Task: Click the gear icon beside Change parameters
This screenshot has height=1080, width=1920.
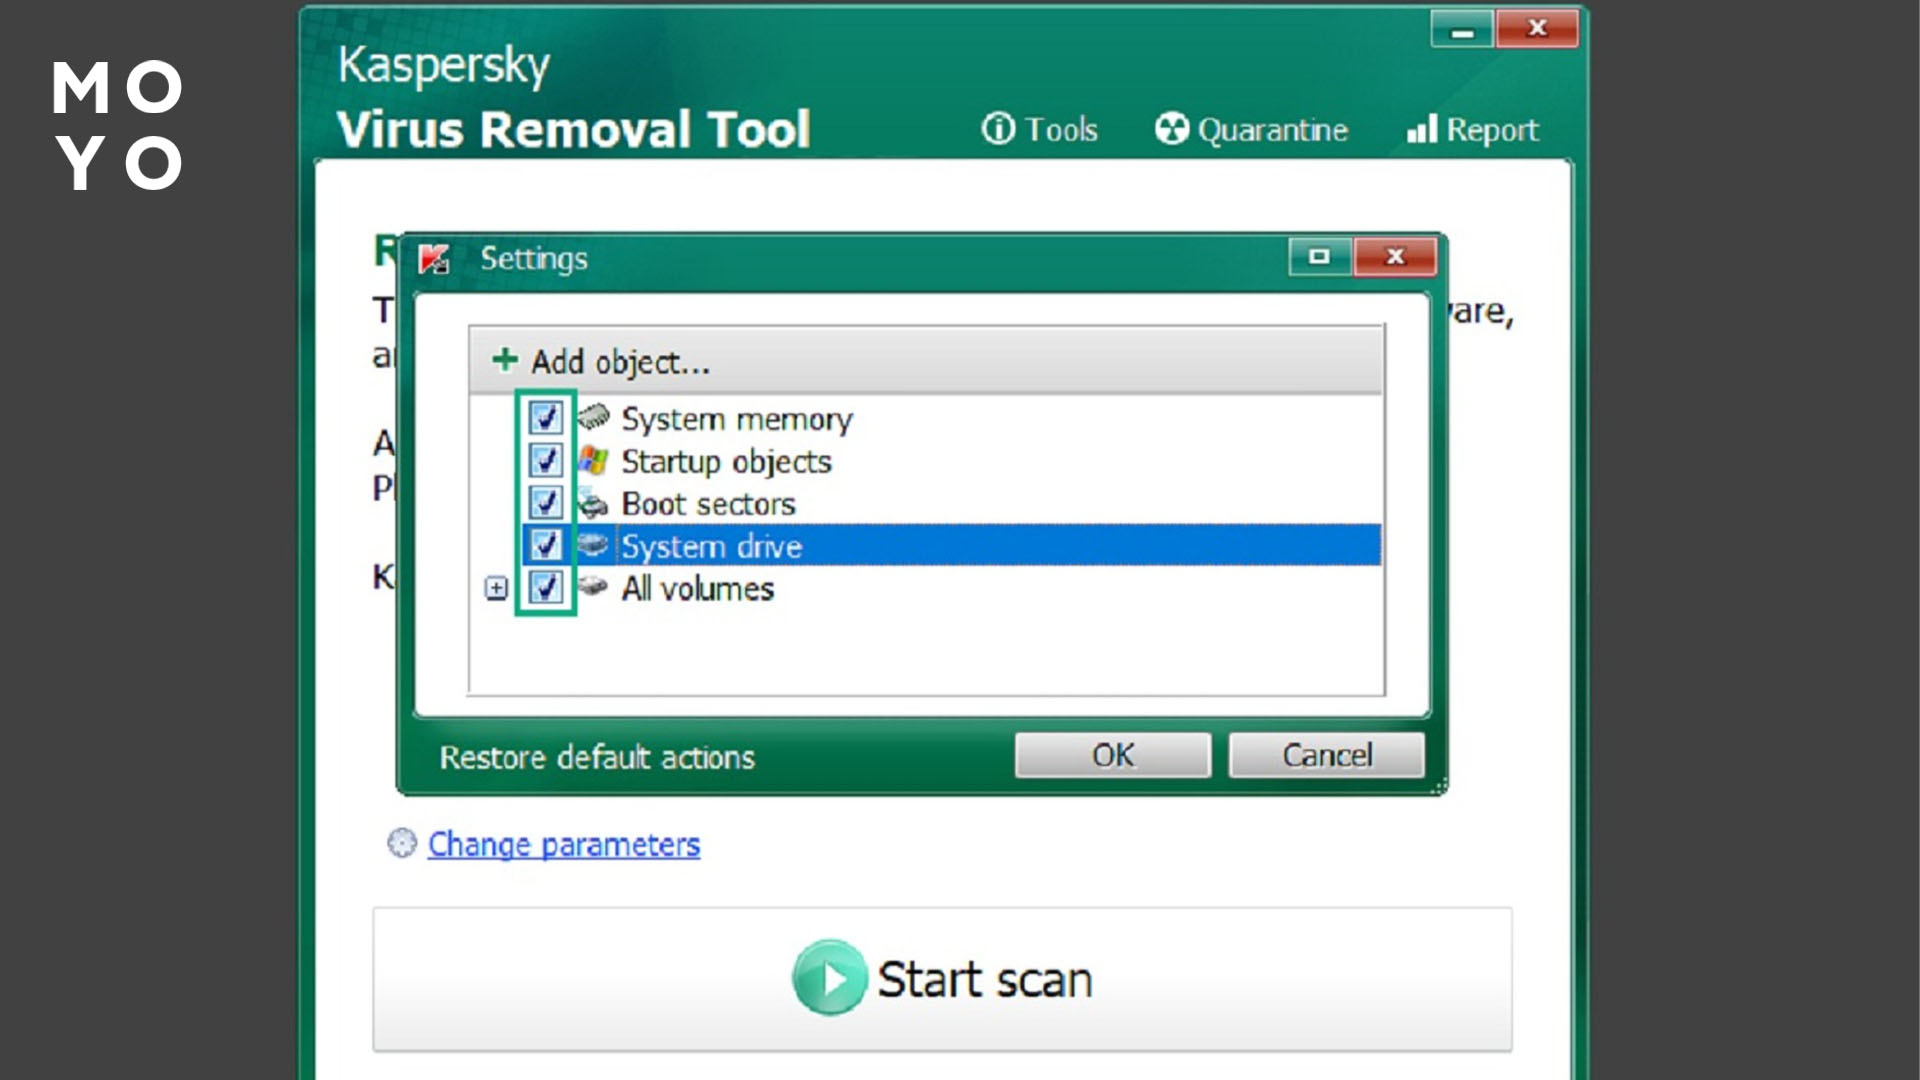Action: click(402, 844)
